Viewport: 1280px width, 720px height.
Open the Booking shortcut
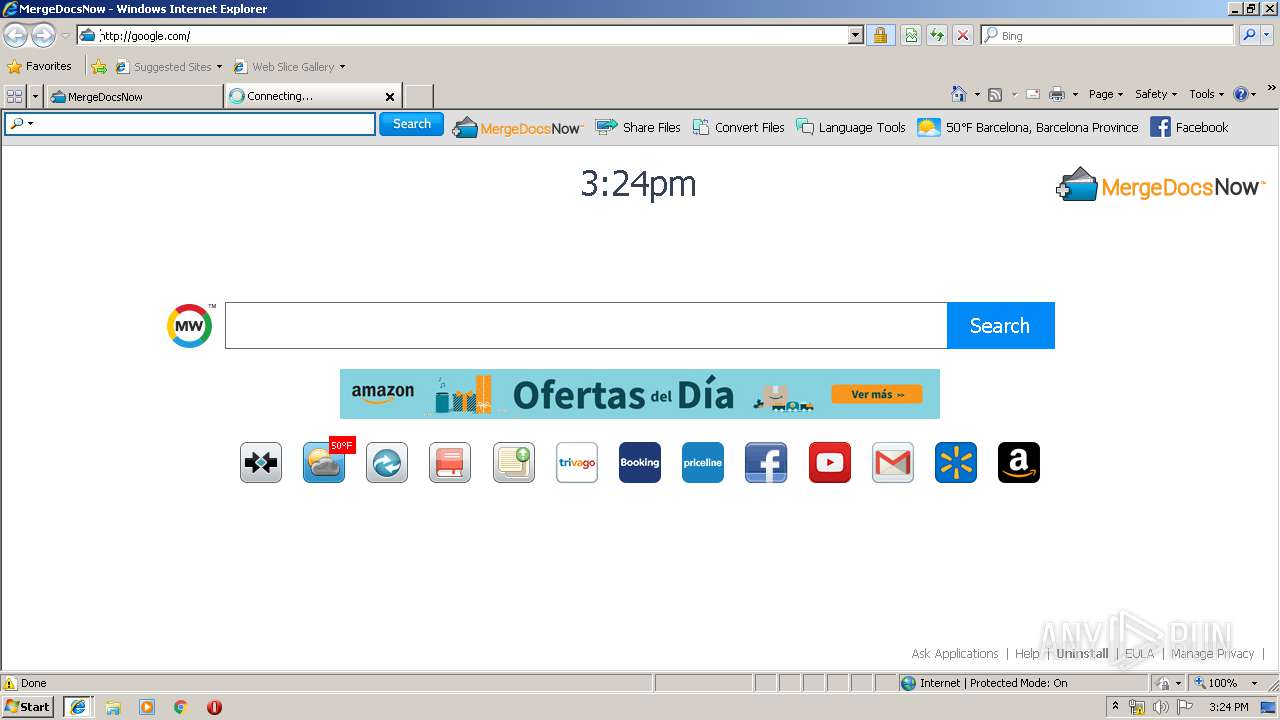640,463
